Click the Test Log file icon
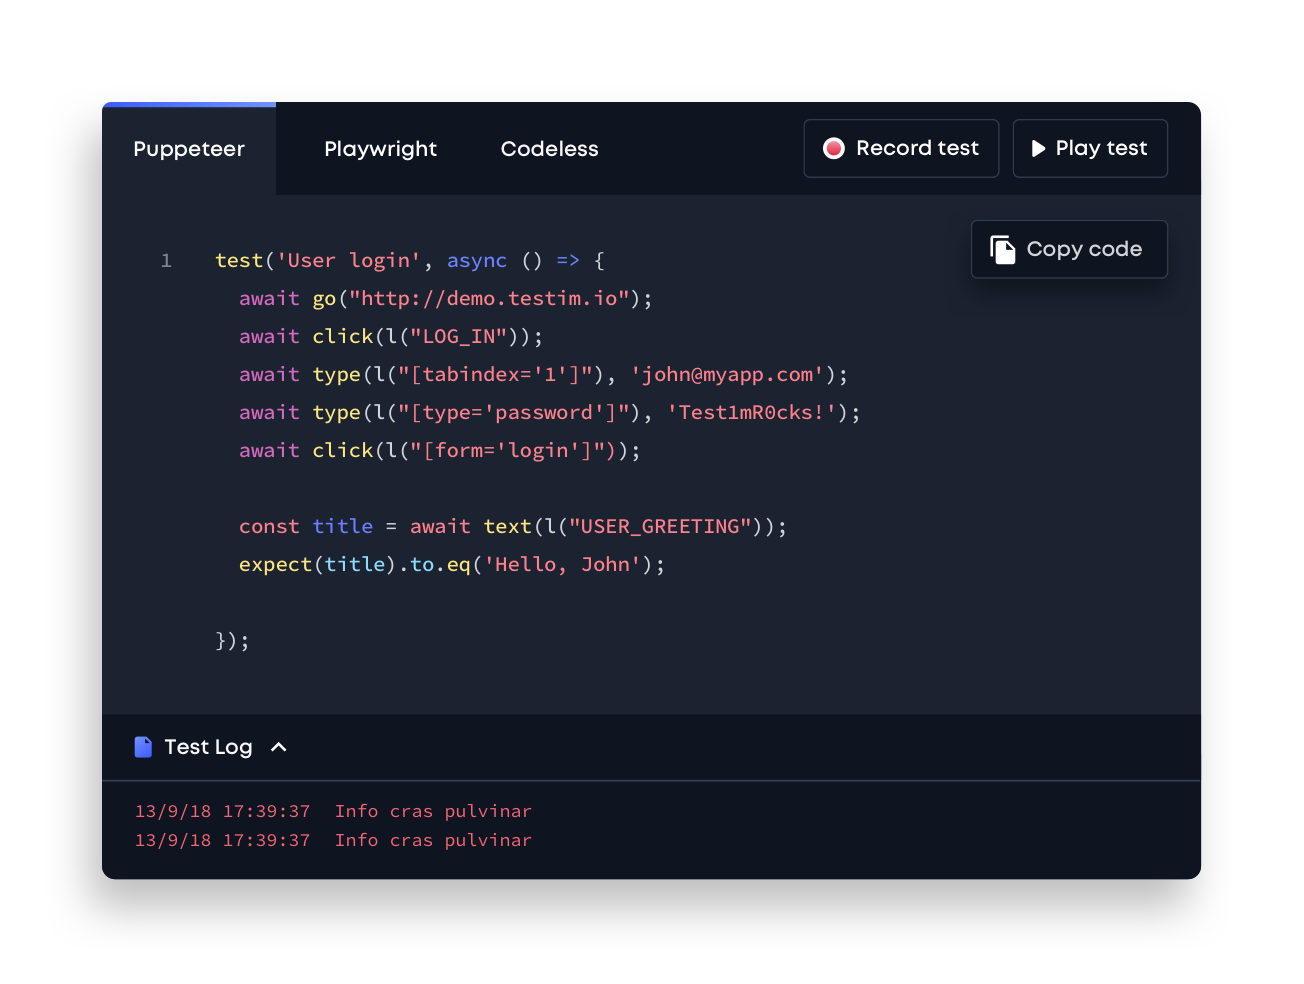Image resolution: width=1304 pixels, height=984 pixels. pos(143,747)
